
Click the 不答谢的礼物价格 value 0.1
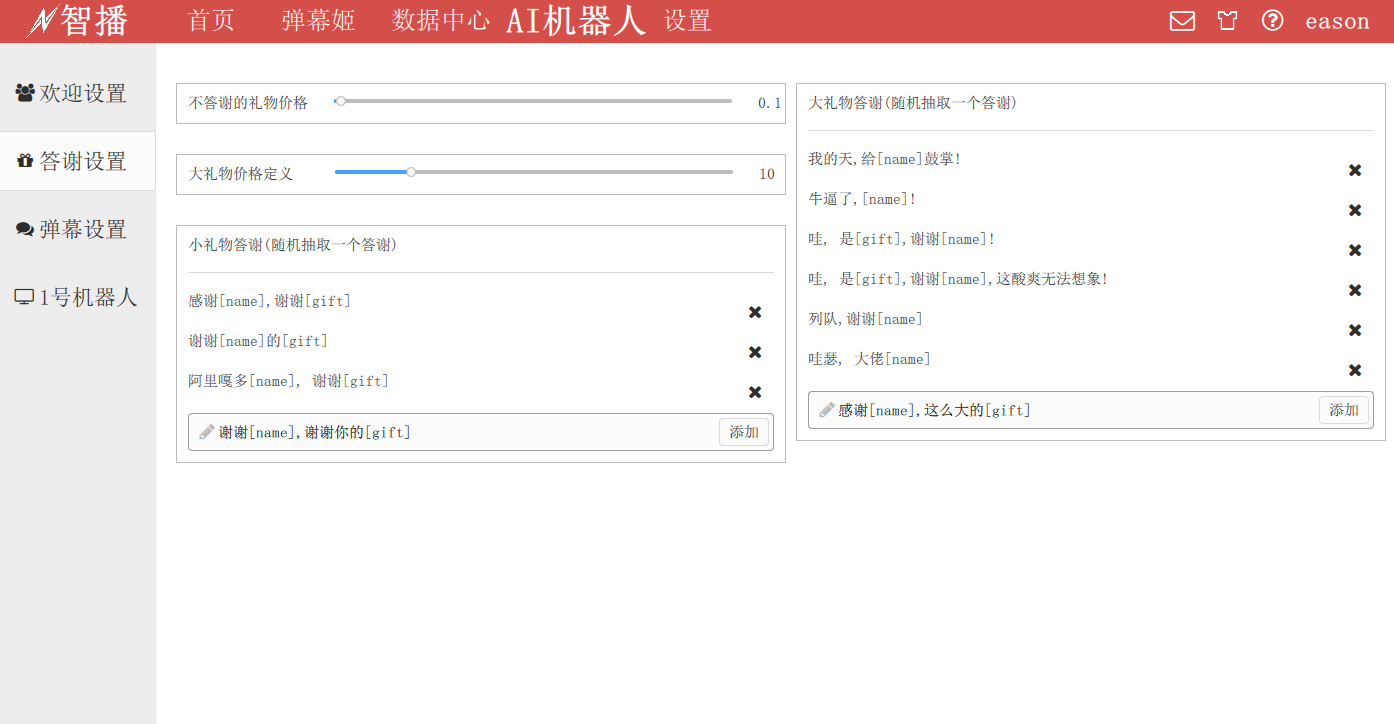pos(769,103)
